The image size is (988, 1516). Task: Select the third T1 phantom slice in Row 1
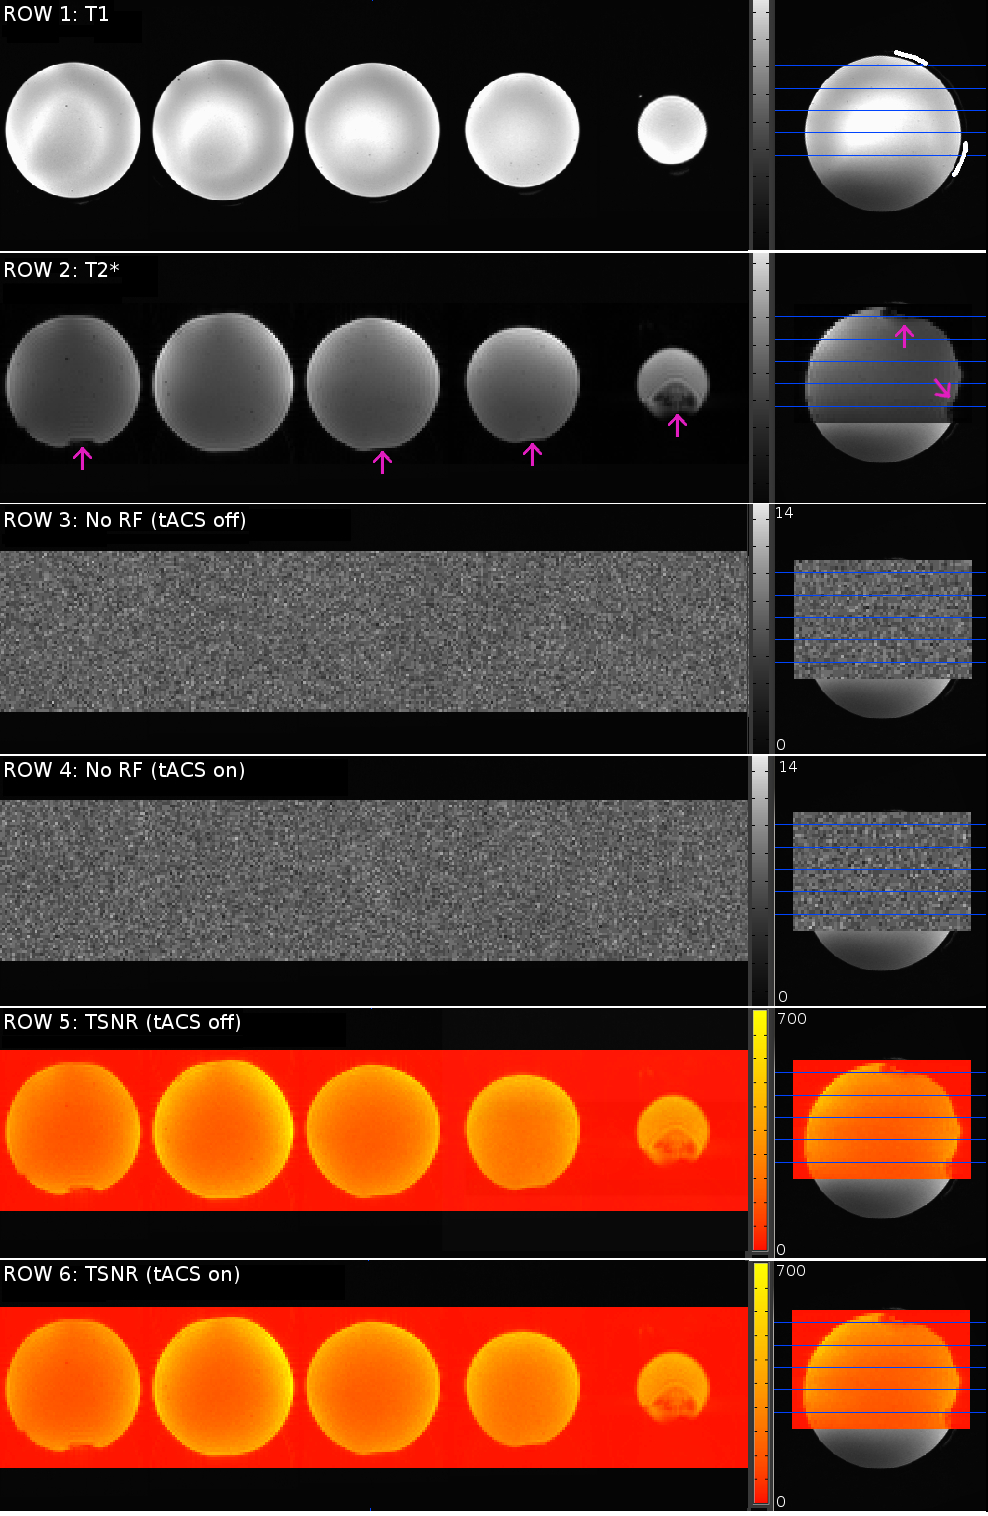[372, 131]
